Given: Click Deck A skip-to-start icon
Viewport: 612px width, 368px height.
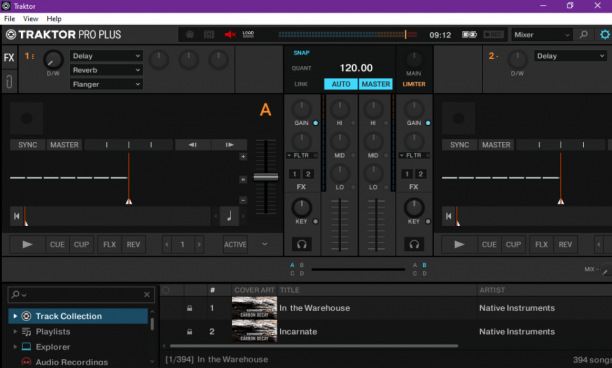Looking at the screenshot, I should (x=16, y=216).
